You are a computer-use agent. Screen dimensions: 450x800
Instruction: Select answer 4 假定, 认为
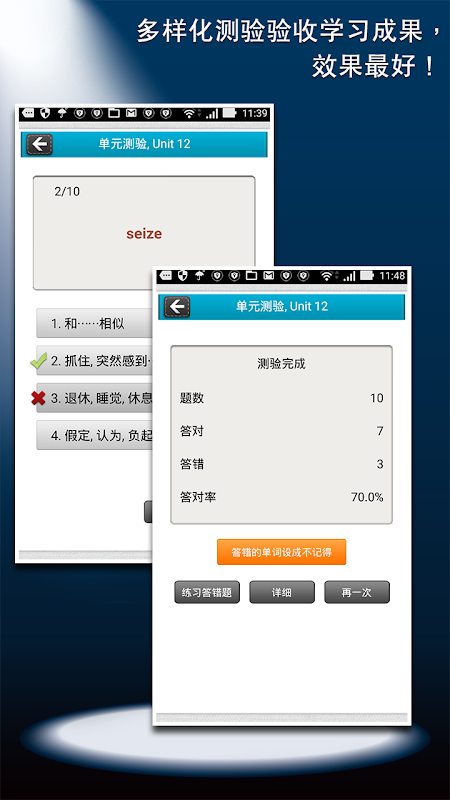tap(94, 435)
